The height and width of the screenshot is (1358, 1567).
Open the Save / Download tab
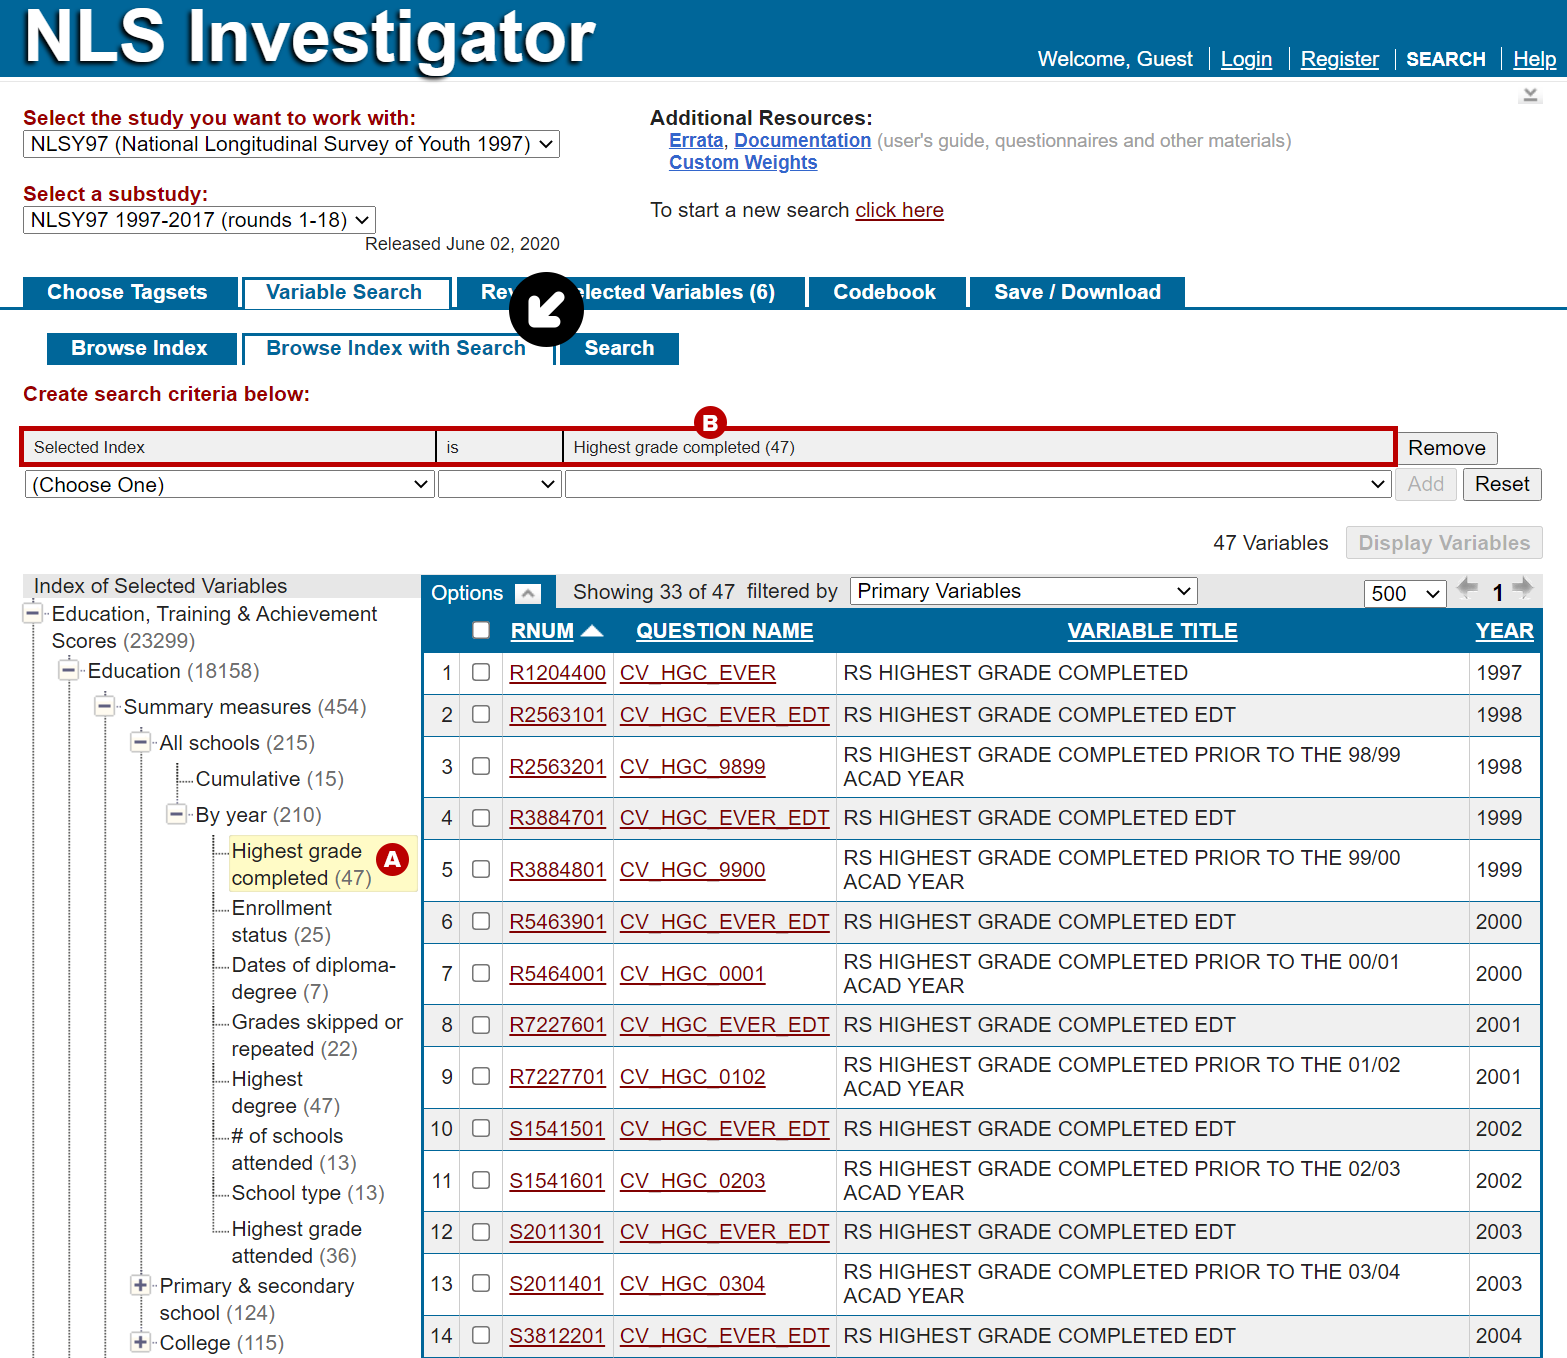click(x=1077, y=292)
